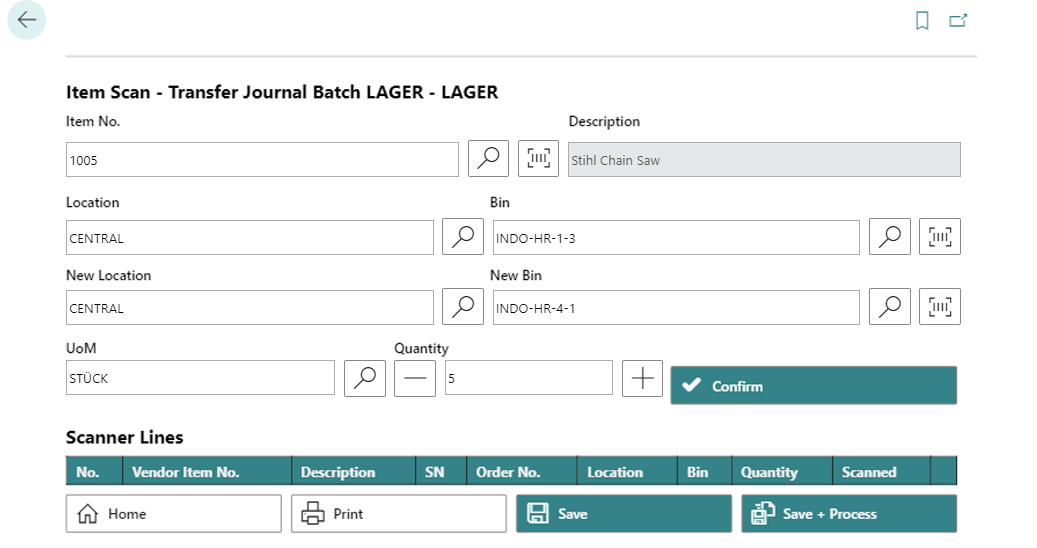Go back with the arrow icon
This screenshot has width=1037, height=548.
pos(26,20)
